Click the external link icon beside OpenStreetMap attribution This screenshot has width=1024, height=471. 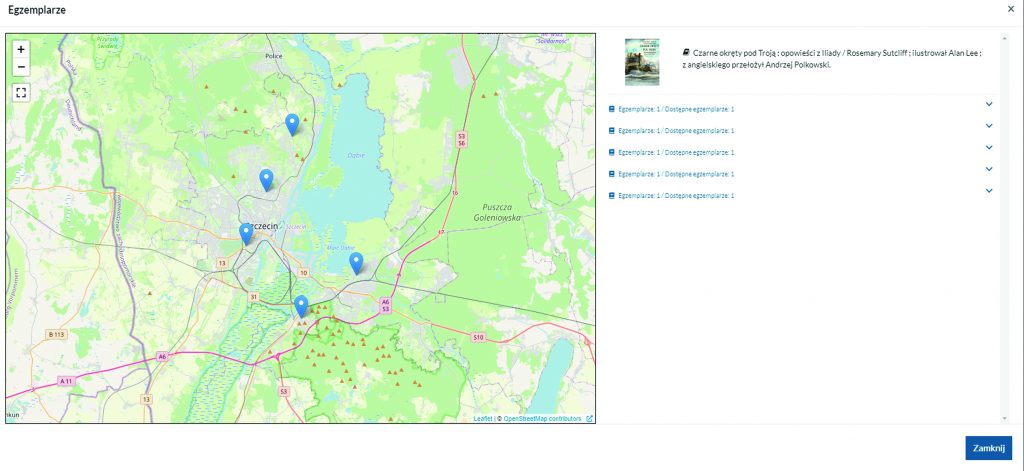589,418
